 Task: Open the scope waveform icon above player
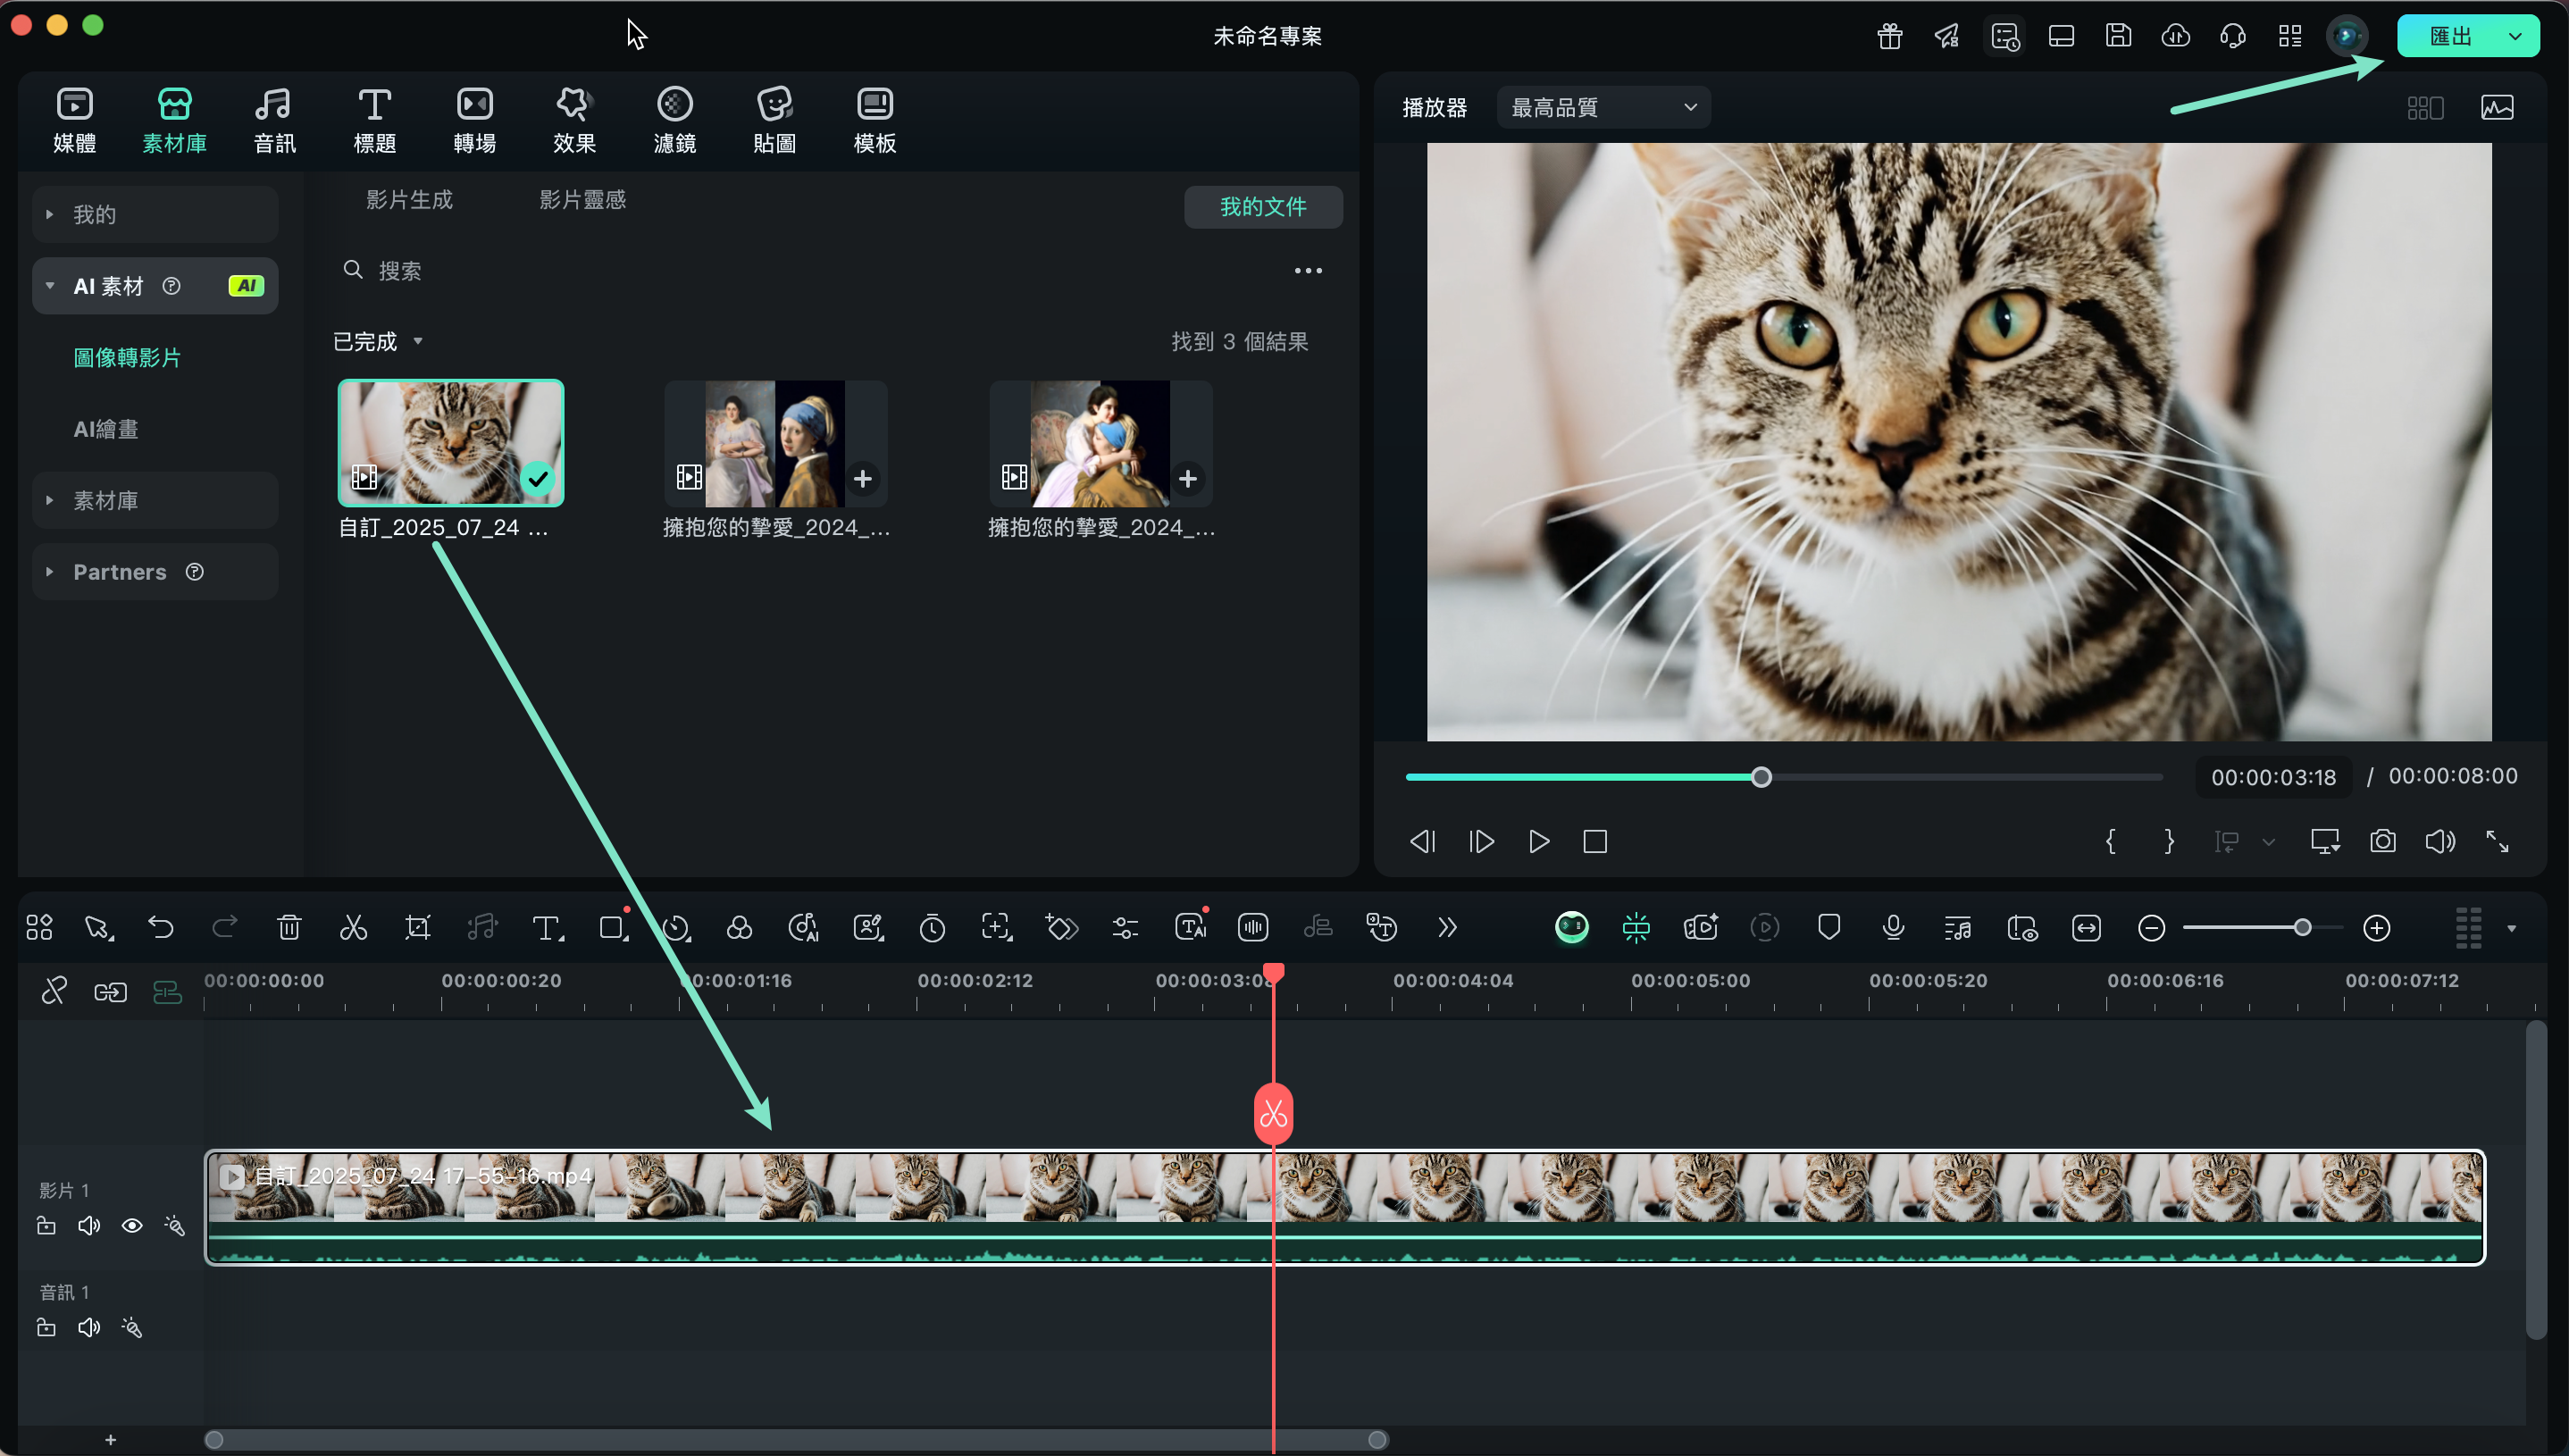(2497, 107)
